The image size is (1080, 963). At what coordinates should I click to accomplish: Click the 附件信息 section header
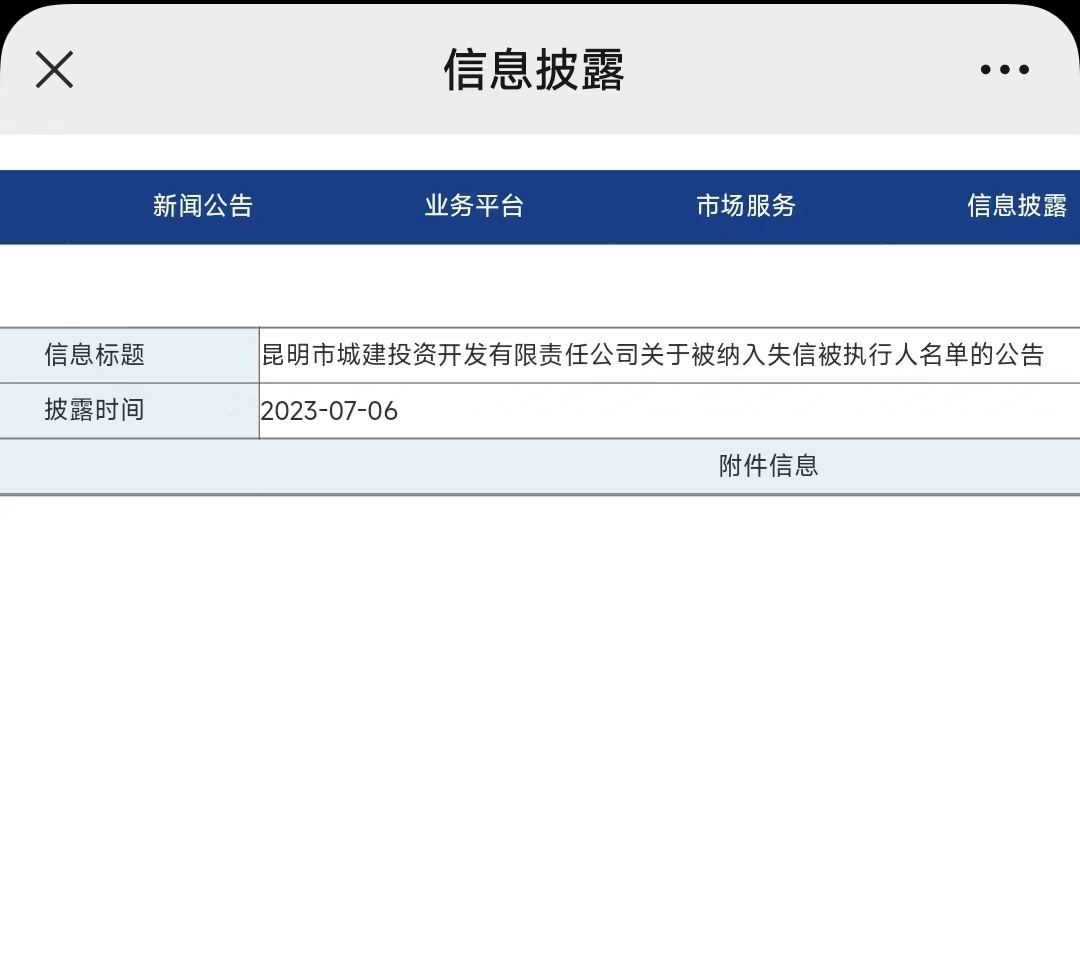point(769,466)
